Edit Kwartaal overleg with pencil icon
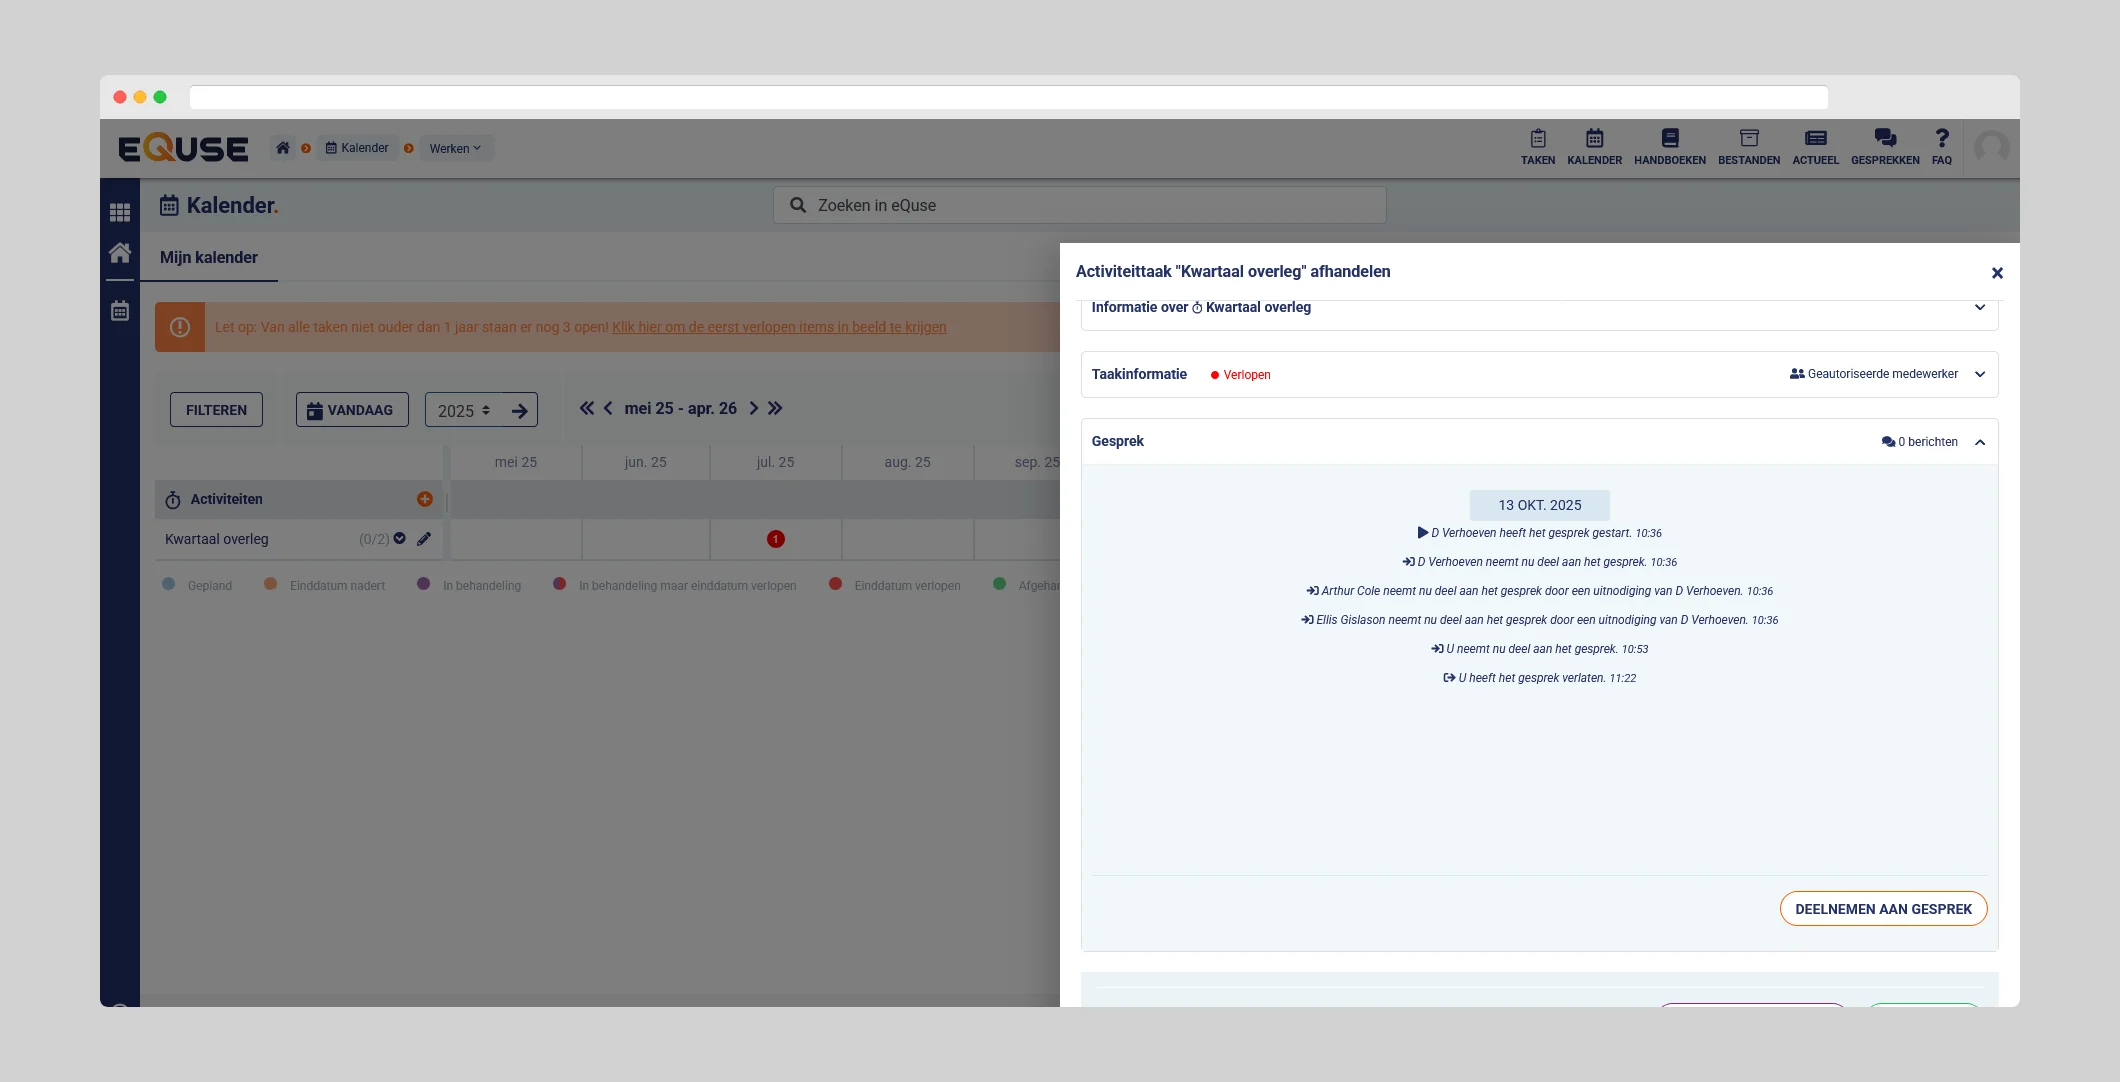This screenshot has height=1082, width=2120. point(424,539)
